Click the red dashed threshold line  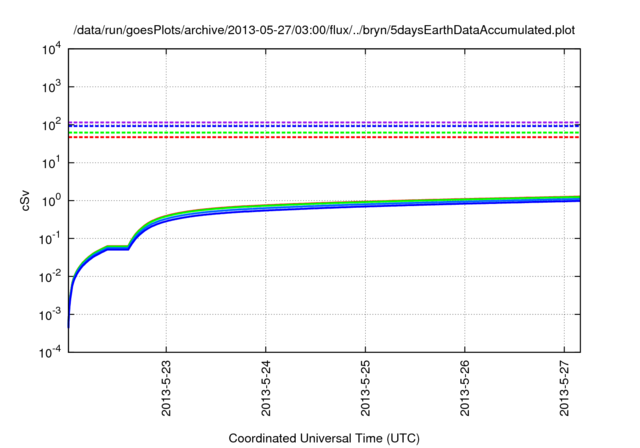pyautogui.click(x=324, y=137)
